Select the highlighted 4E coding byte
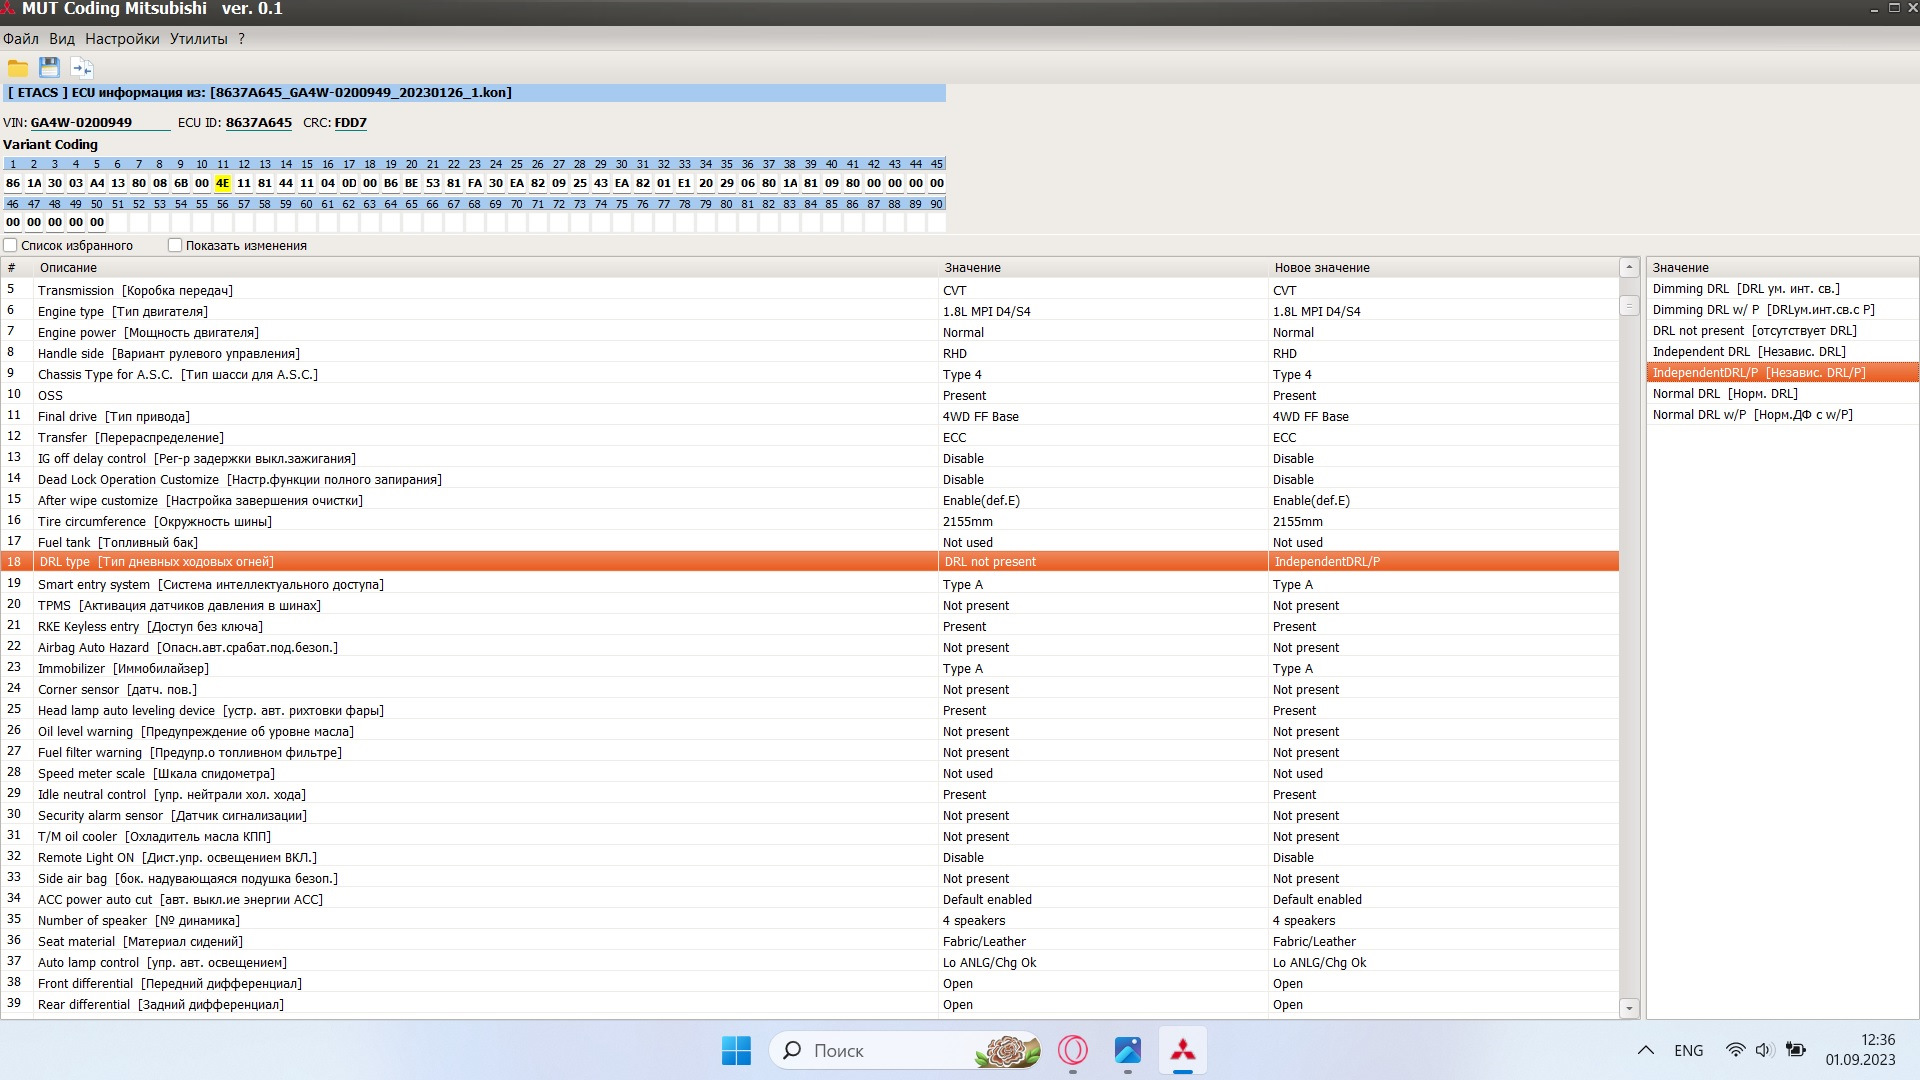 click(222, 183)
